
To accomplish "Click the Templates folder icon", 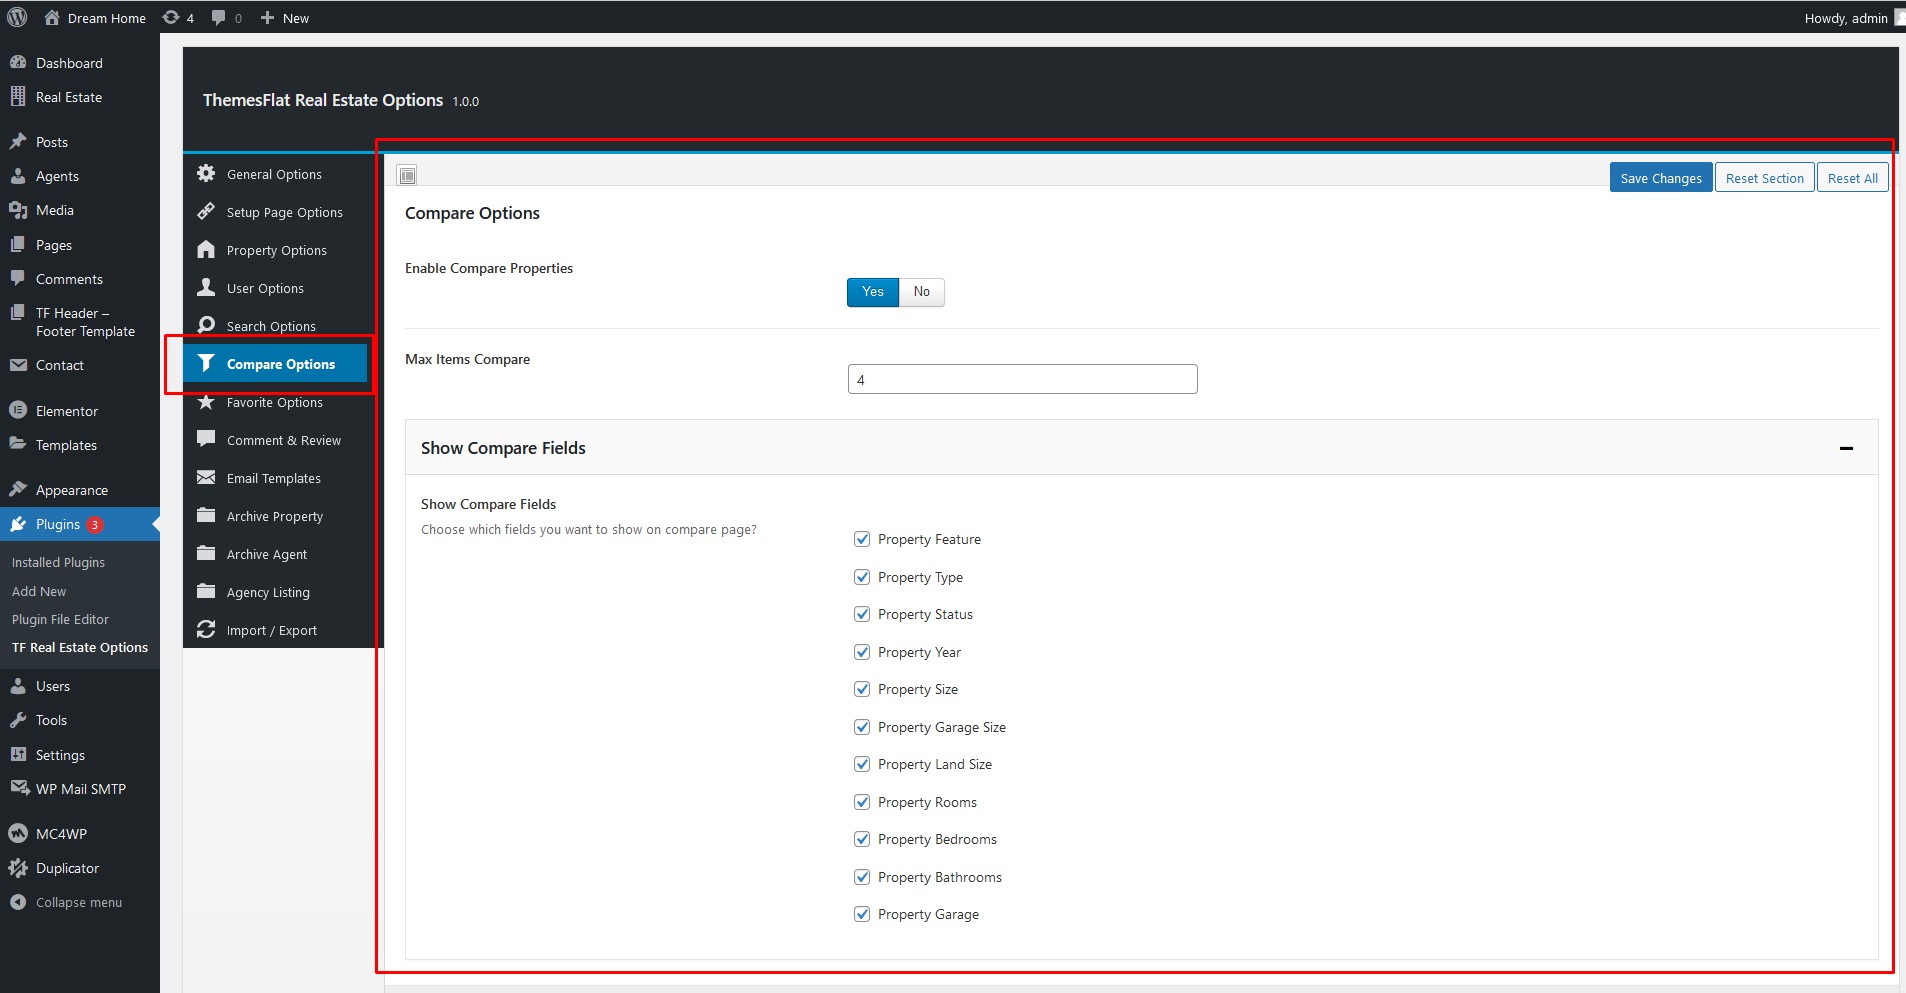I will pyautogui.click(x=18, y=444).
